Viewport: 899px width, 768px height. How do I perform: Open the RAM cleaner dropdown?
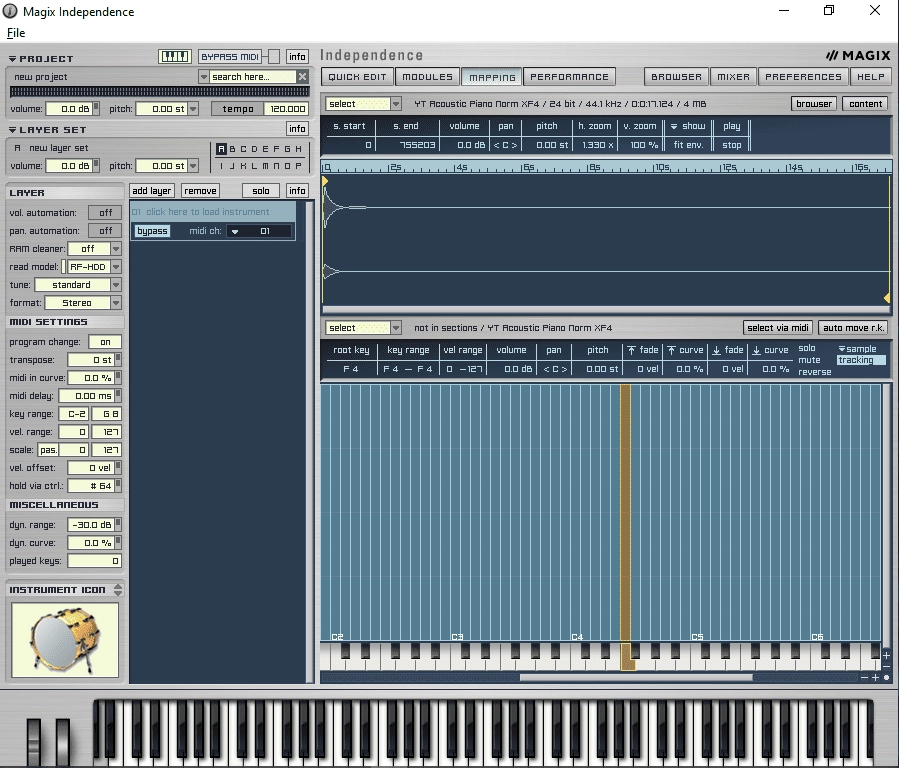116,249
